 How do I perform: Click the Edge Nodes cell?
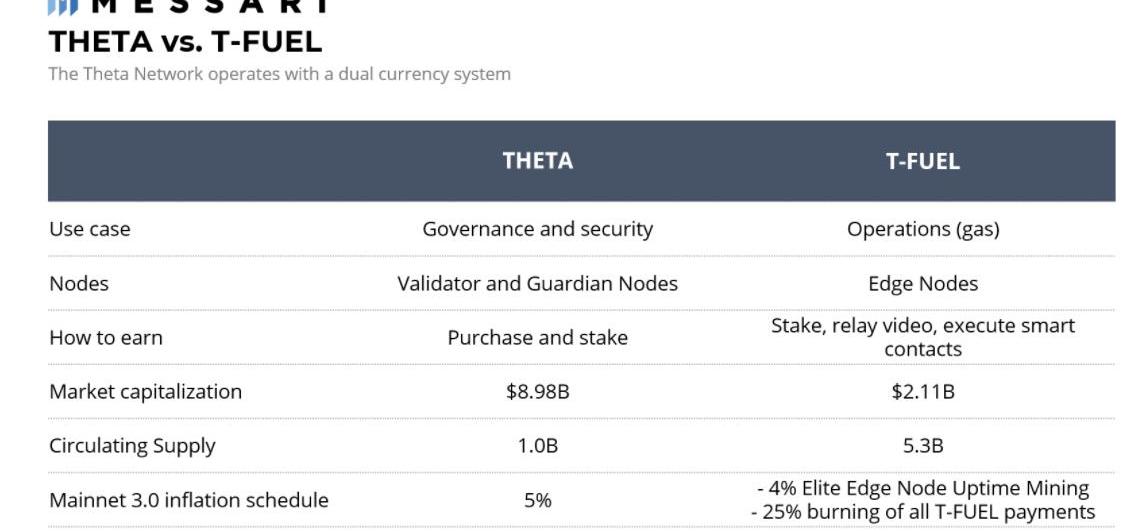(x=923, y=283)
